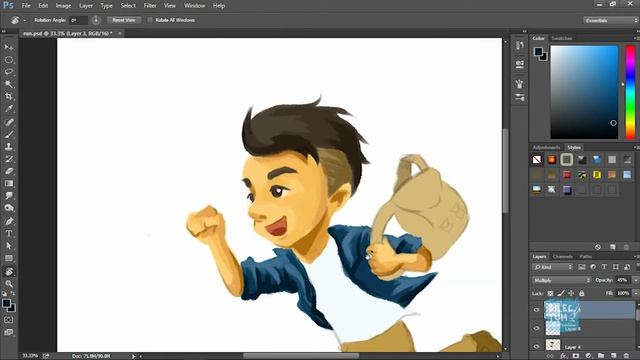Open the Brush Presets panel icon
The image size is (640, 360).
point(520,97)
